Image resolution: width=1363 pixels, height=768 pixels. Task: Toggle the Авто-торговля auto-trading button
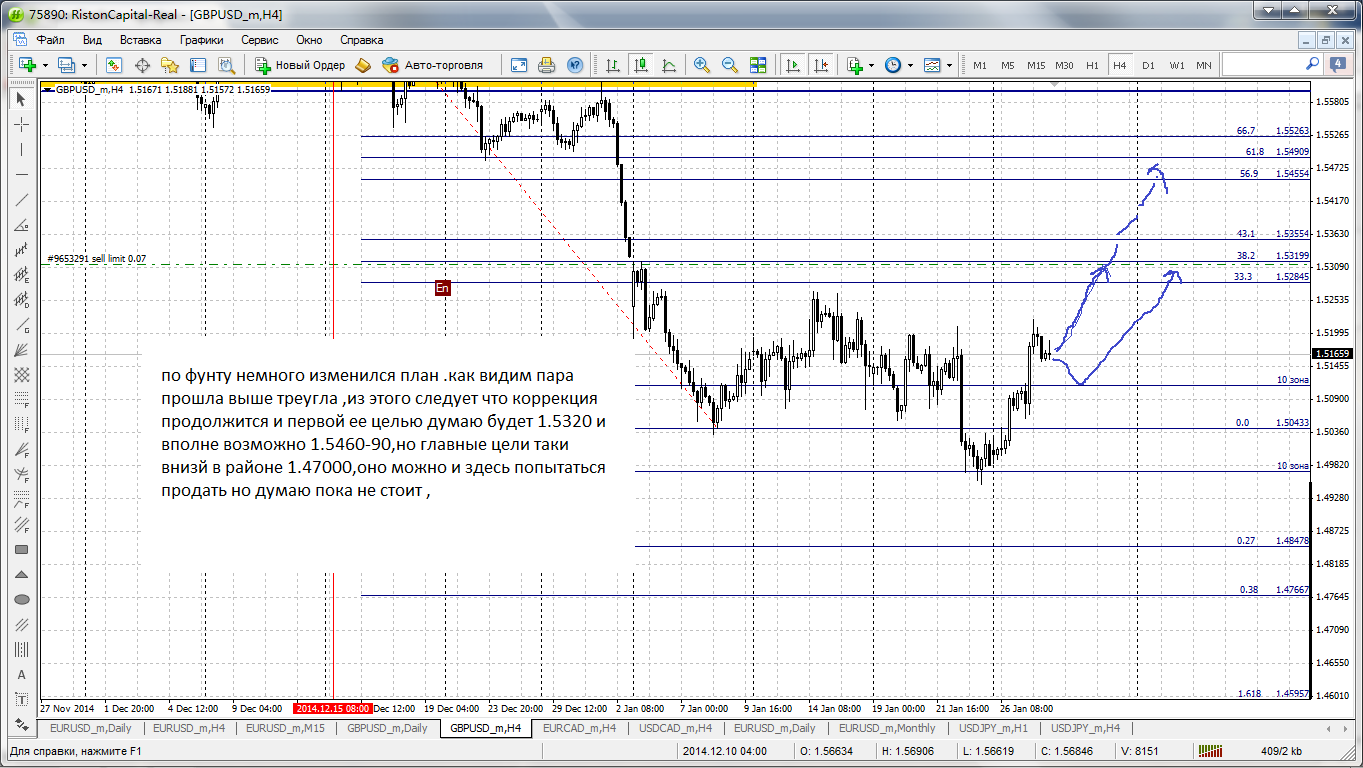coord(432,65)
